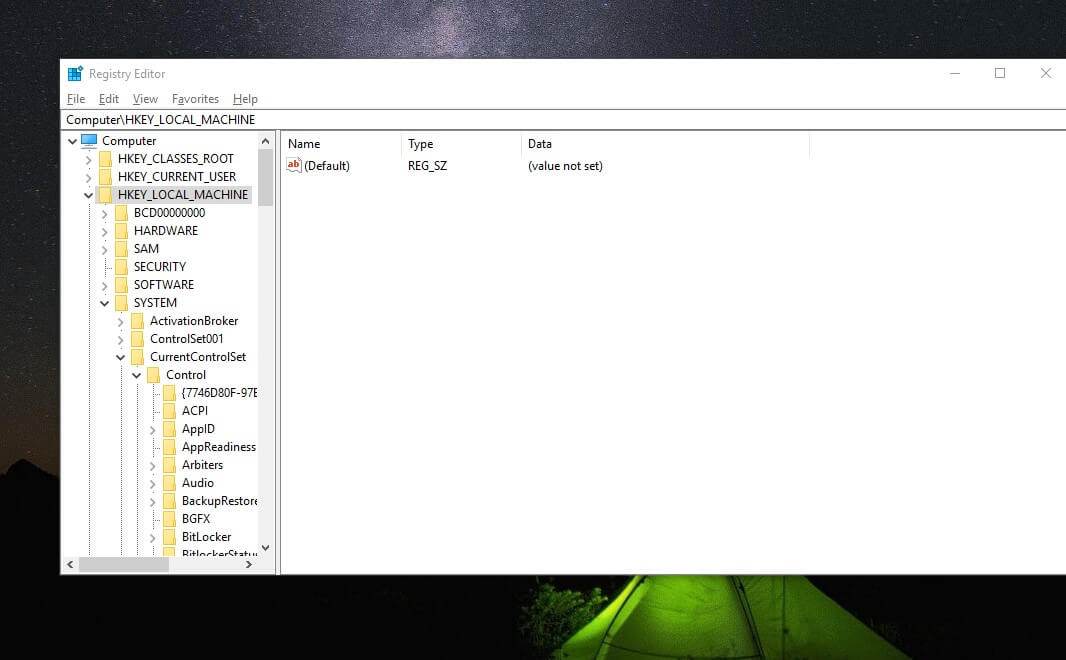Open the Favorites menu

coord(195,98)
